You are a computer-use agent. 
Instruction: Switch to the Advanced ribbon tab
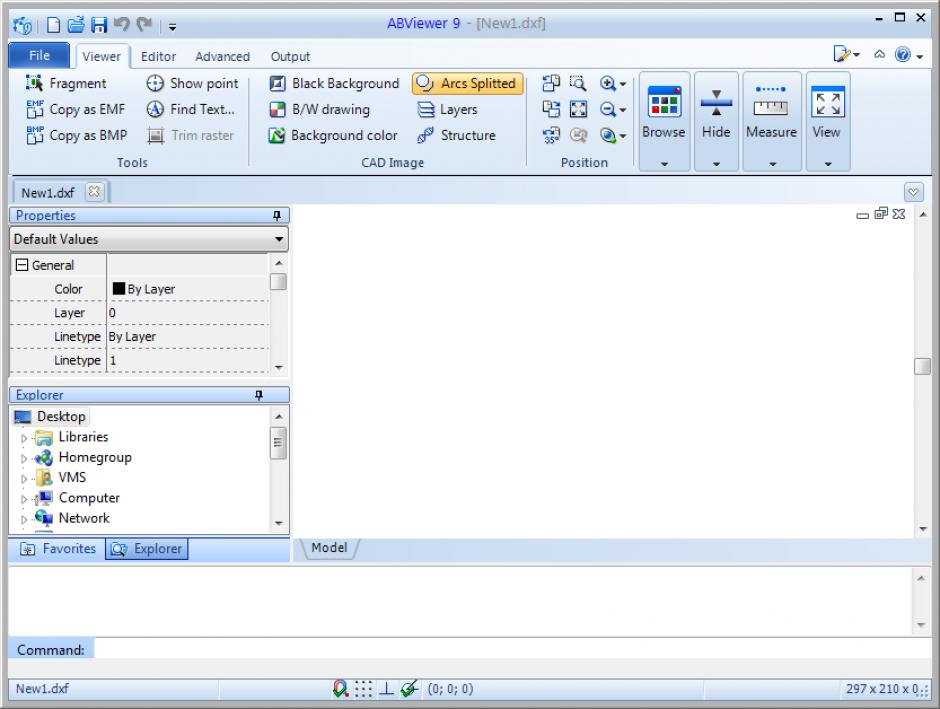222,56
